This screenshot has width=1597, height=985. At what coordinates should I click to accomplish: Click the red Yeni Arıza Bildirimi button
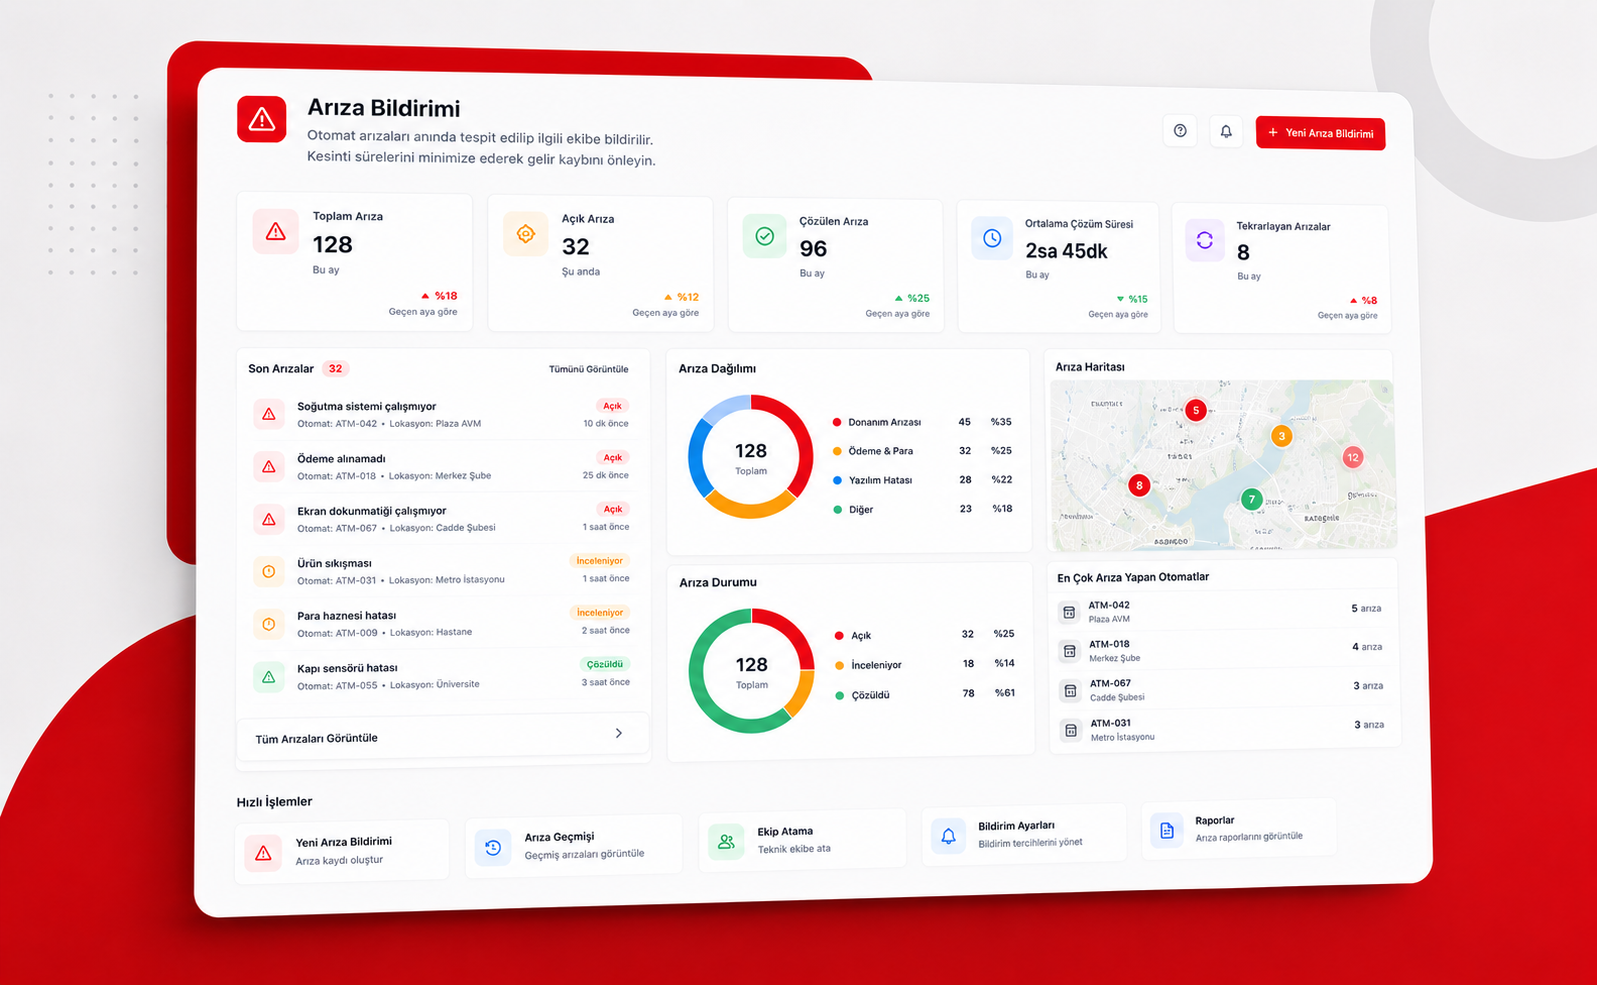click(1320, 133)
